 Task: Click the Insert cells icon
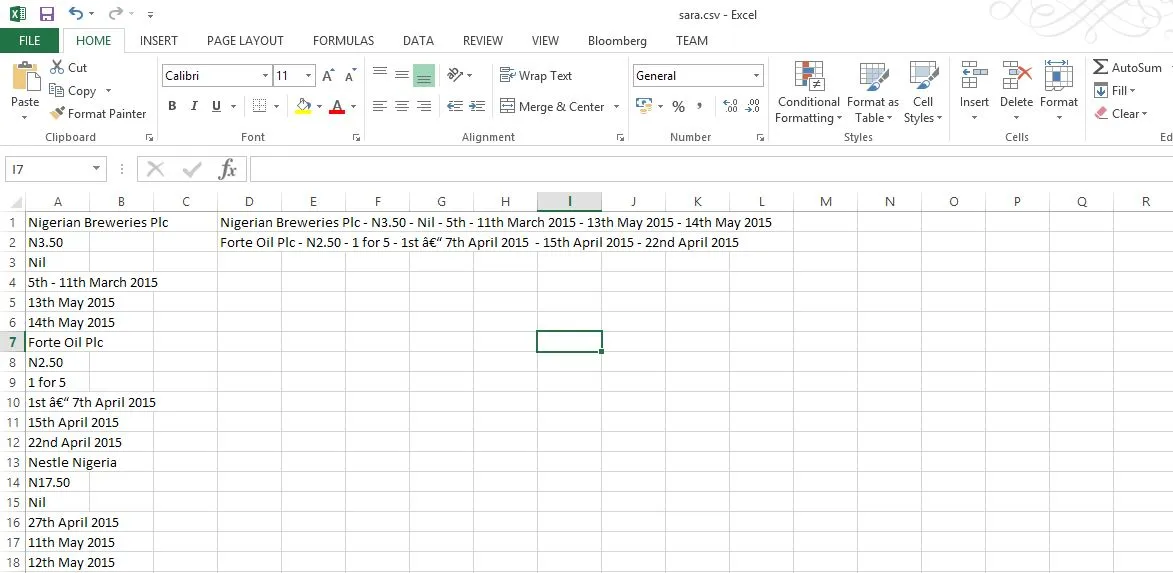pyautogui.click(x=974, y=76)
